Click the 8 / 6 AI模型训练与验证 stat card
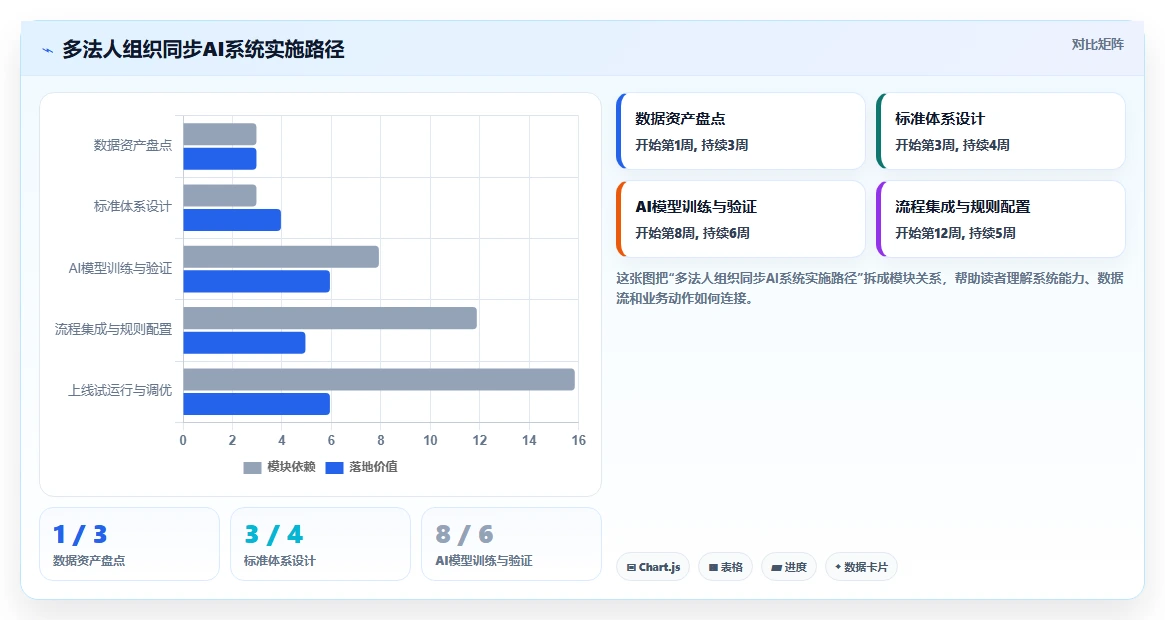Image resolution: width=1165 pixels, height=620 pixels. (511, 544)
